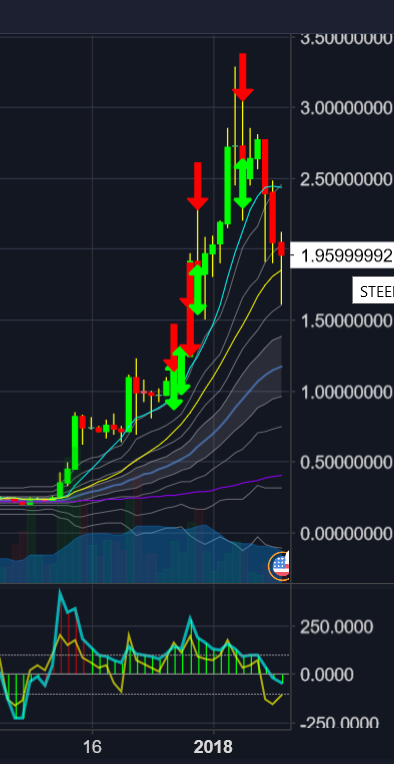Click the 0.00000000 price axis label

(347, 534)
